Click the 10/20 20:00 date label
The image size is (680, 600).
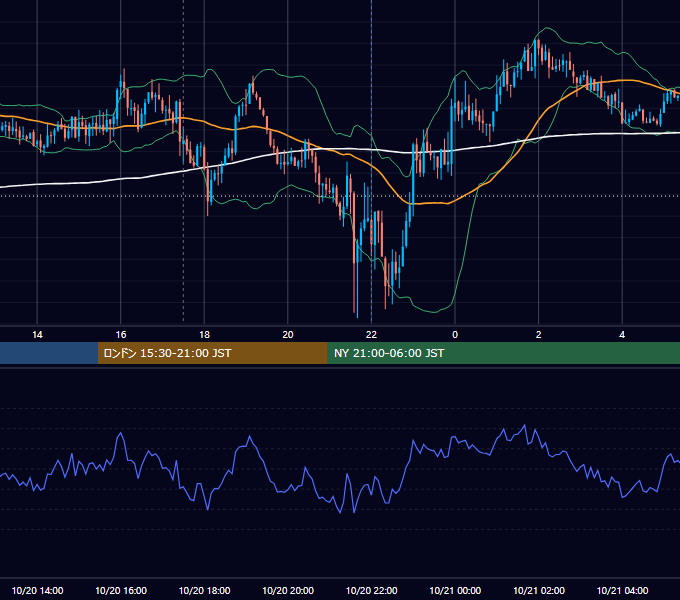[x=288, y=590]
